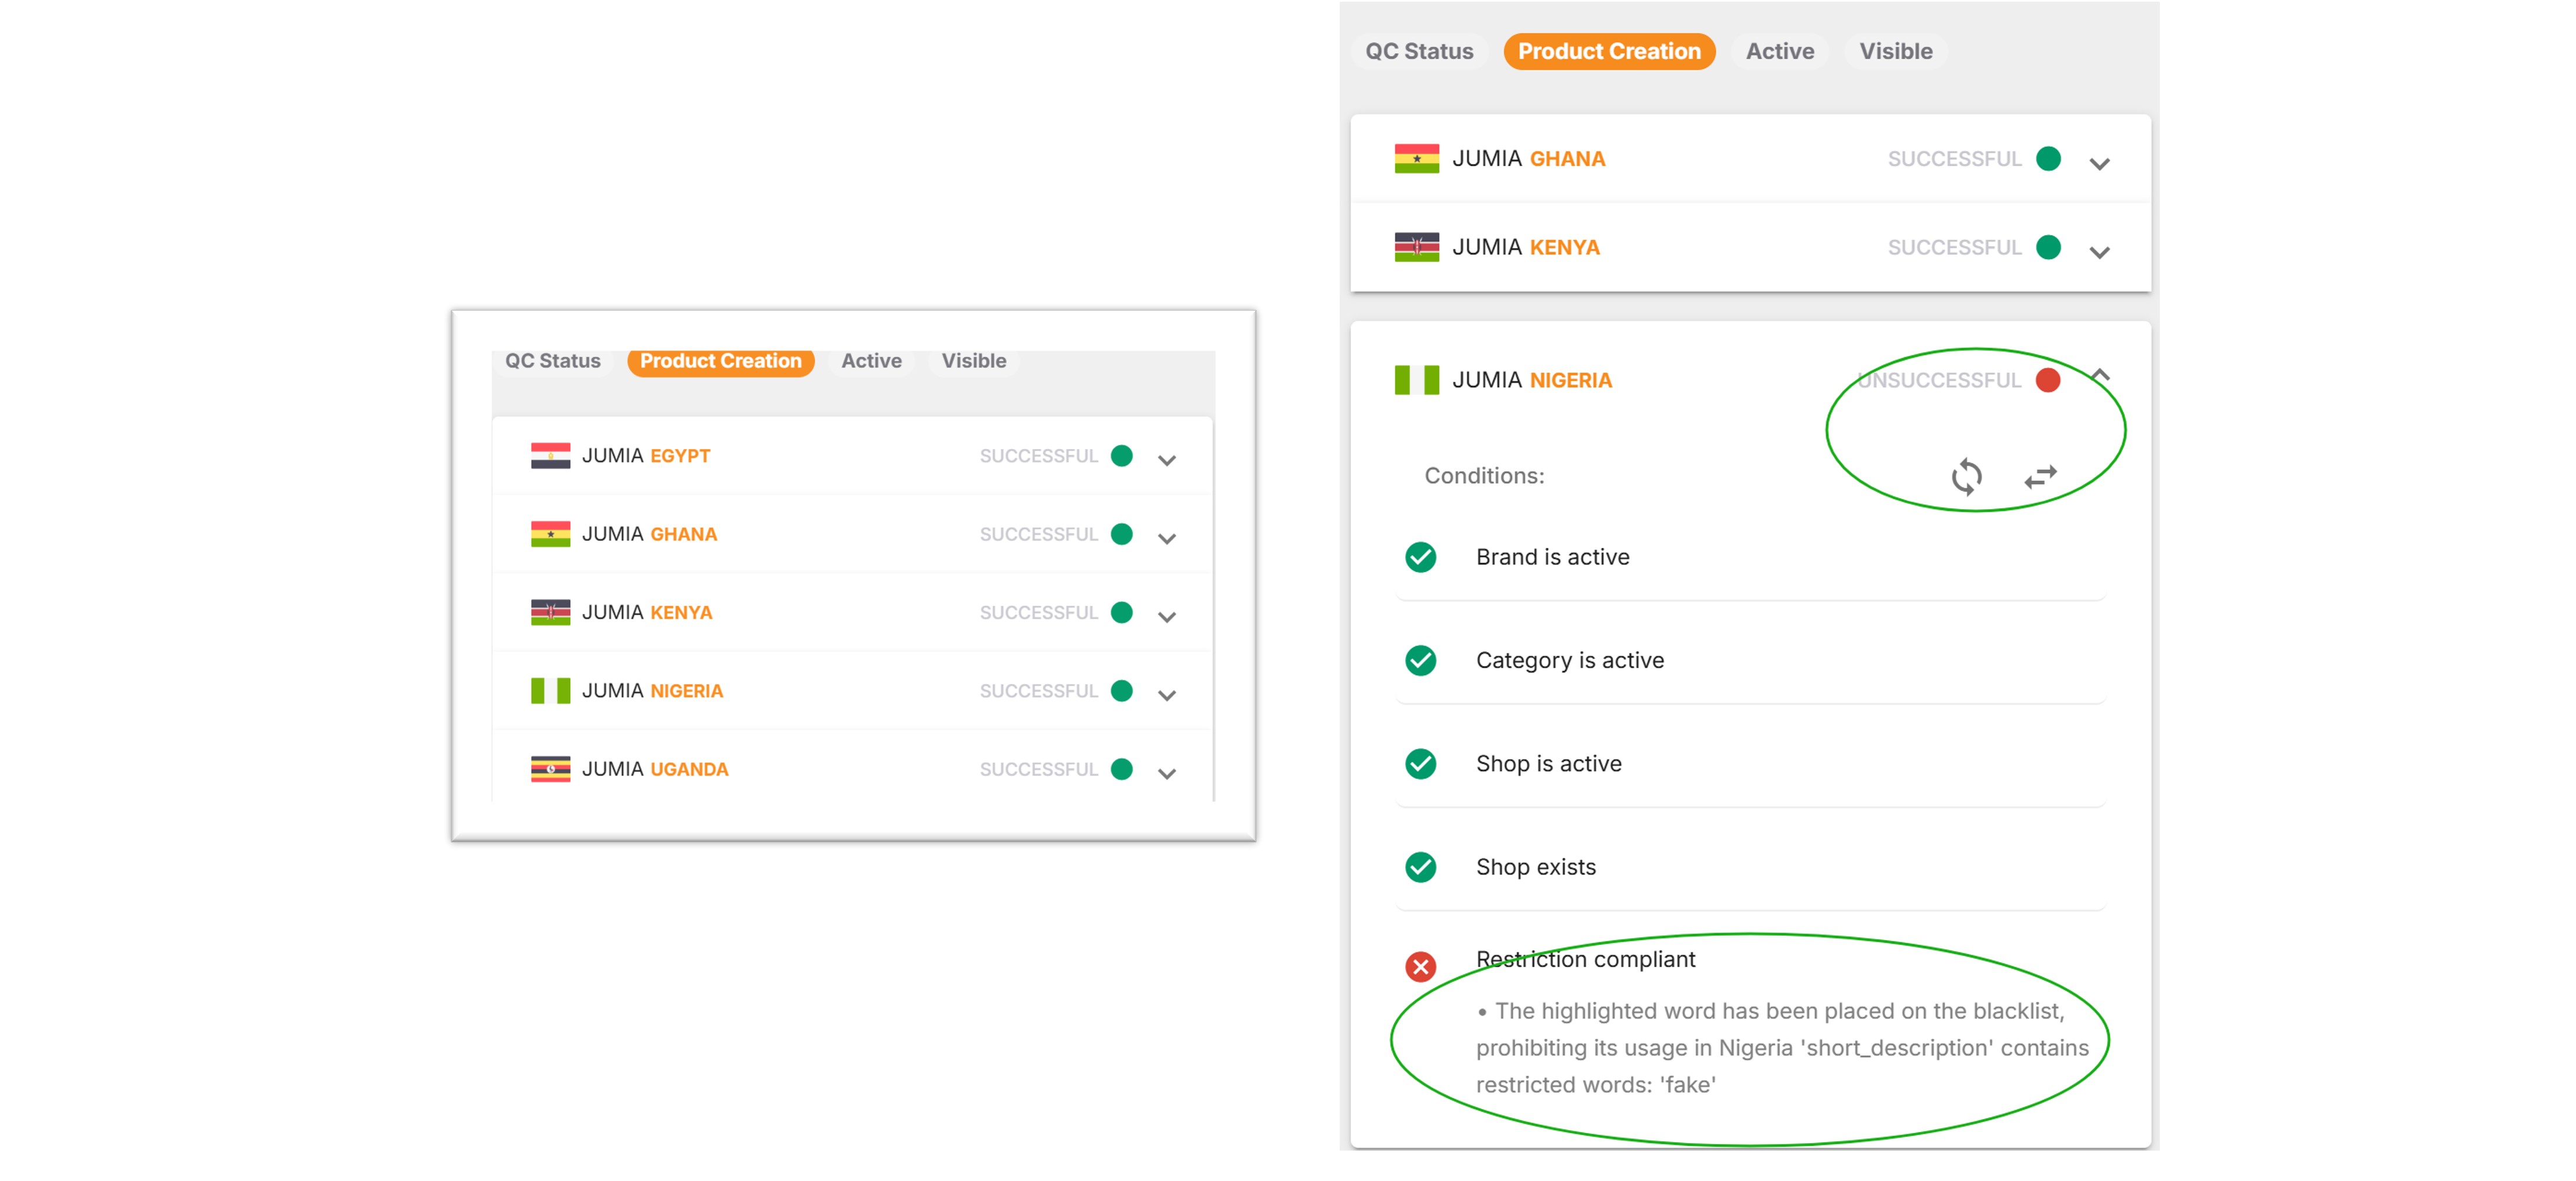Image resolution: width=2576 pixels, height=1181 pixels.
Task: Expand the Jumia Nigeria row in left panel
Action: click(1166, 695)
